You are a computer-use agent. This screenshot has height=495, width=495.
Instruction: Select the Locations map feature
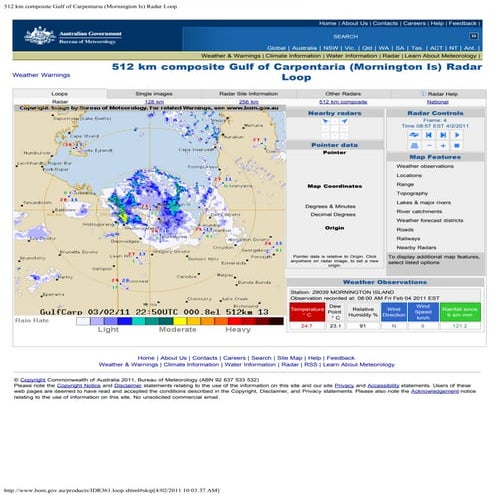[x=409, y=175]
